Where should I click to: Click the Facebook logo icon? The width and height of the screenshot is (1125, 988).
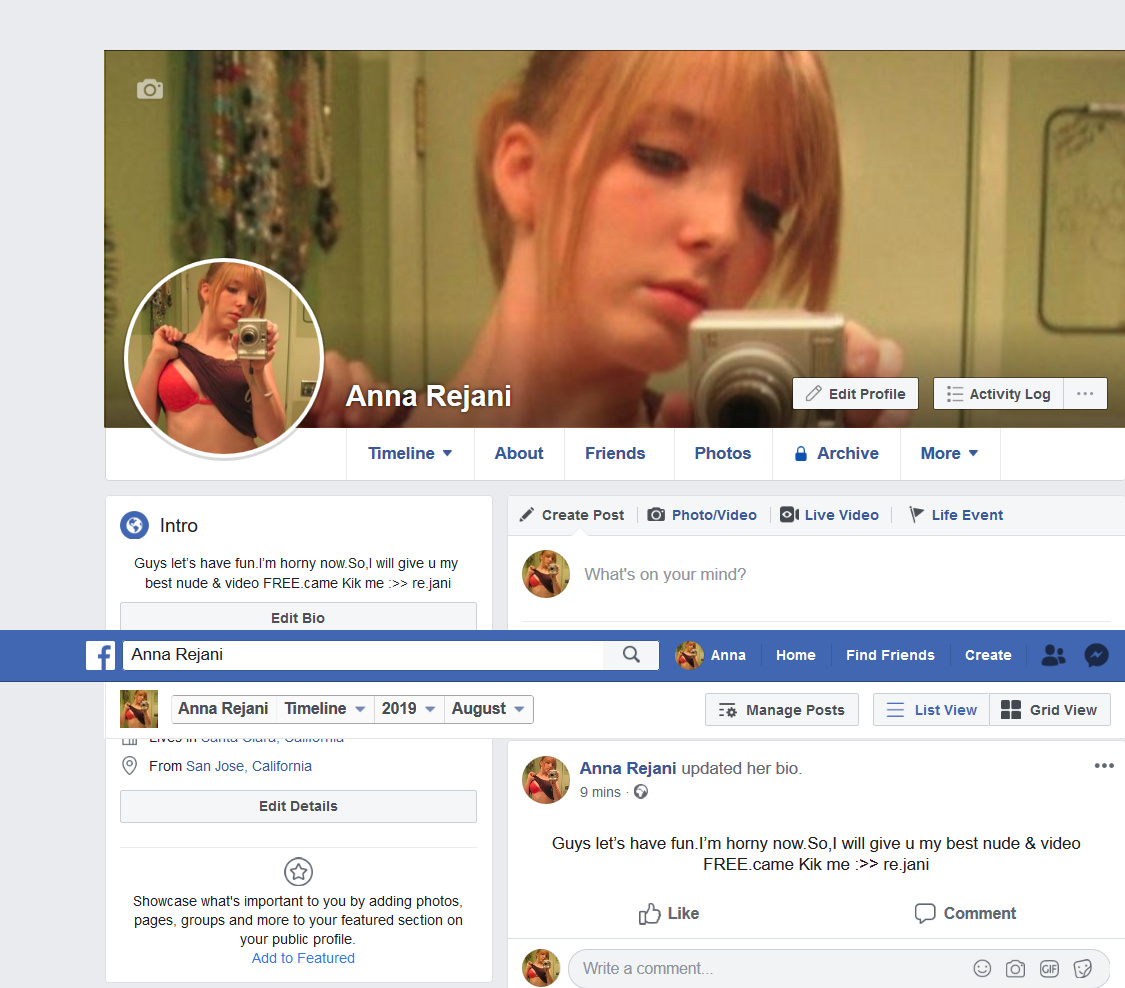(100, 655)
